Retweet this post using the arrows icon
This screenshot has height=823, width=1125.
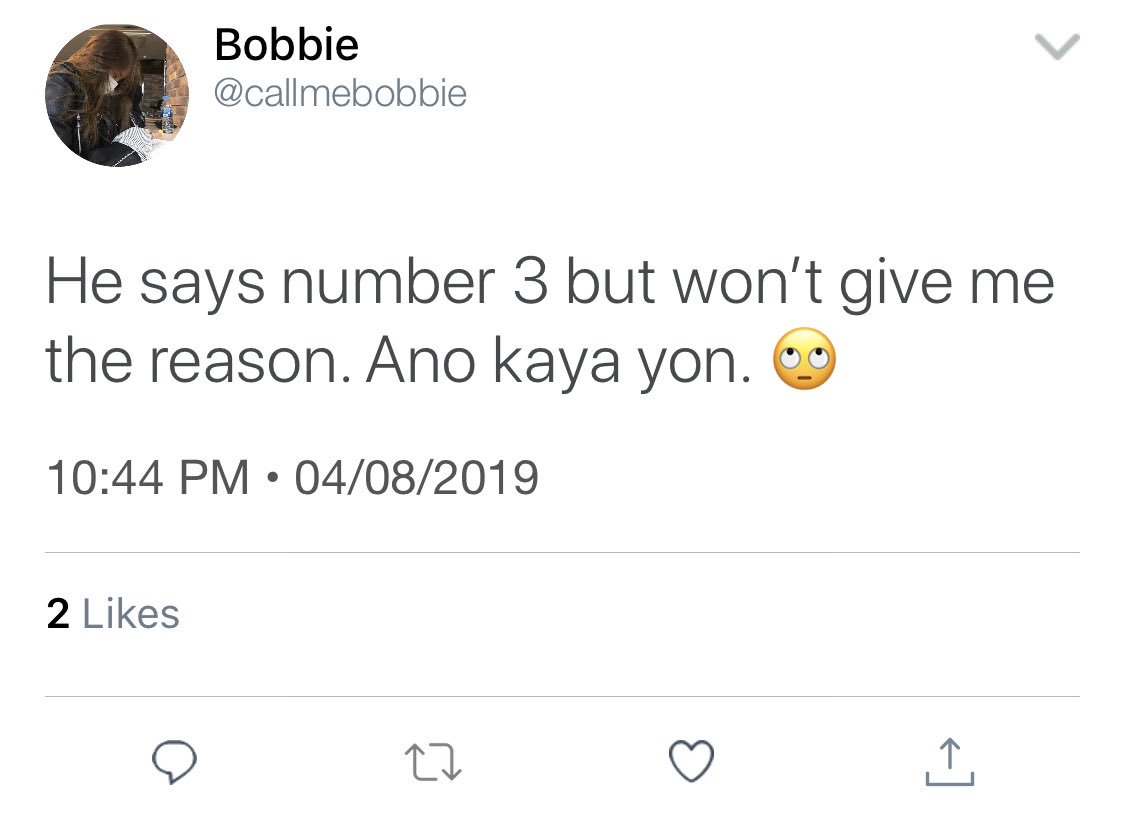[433, 762]
